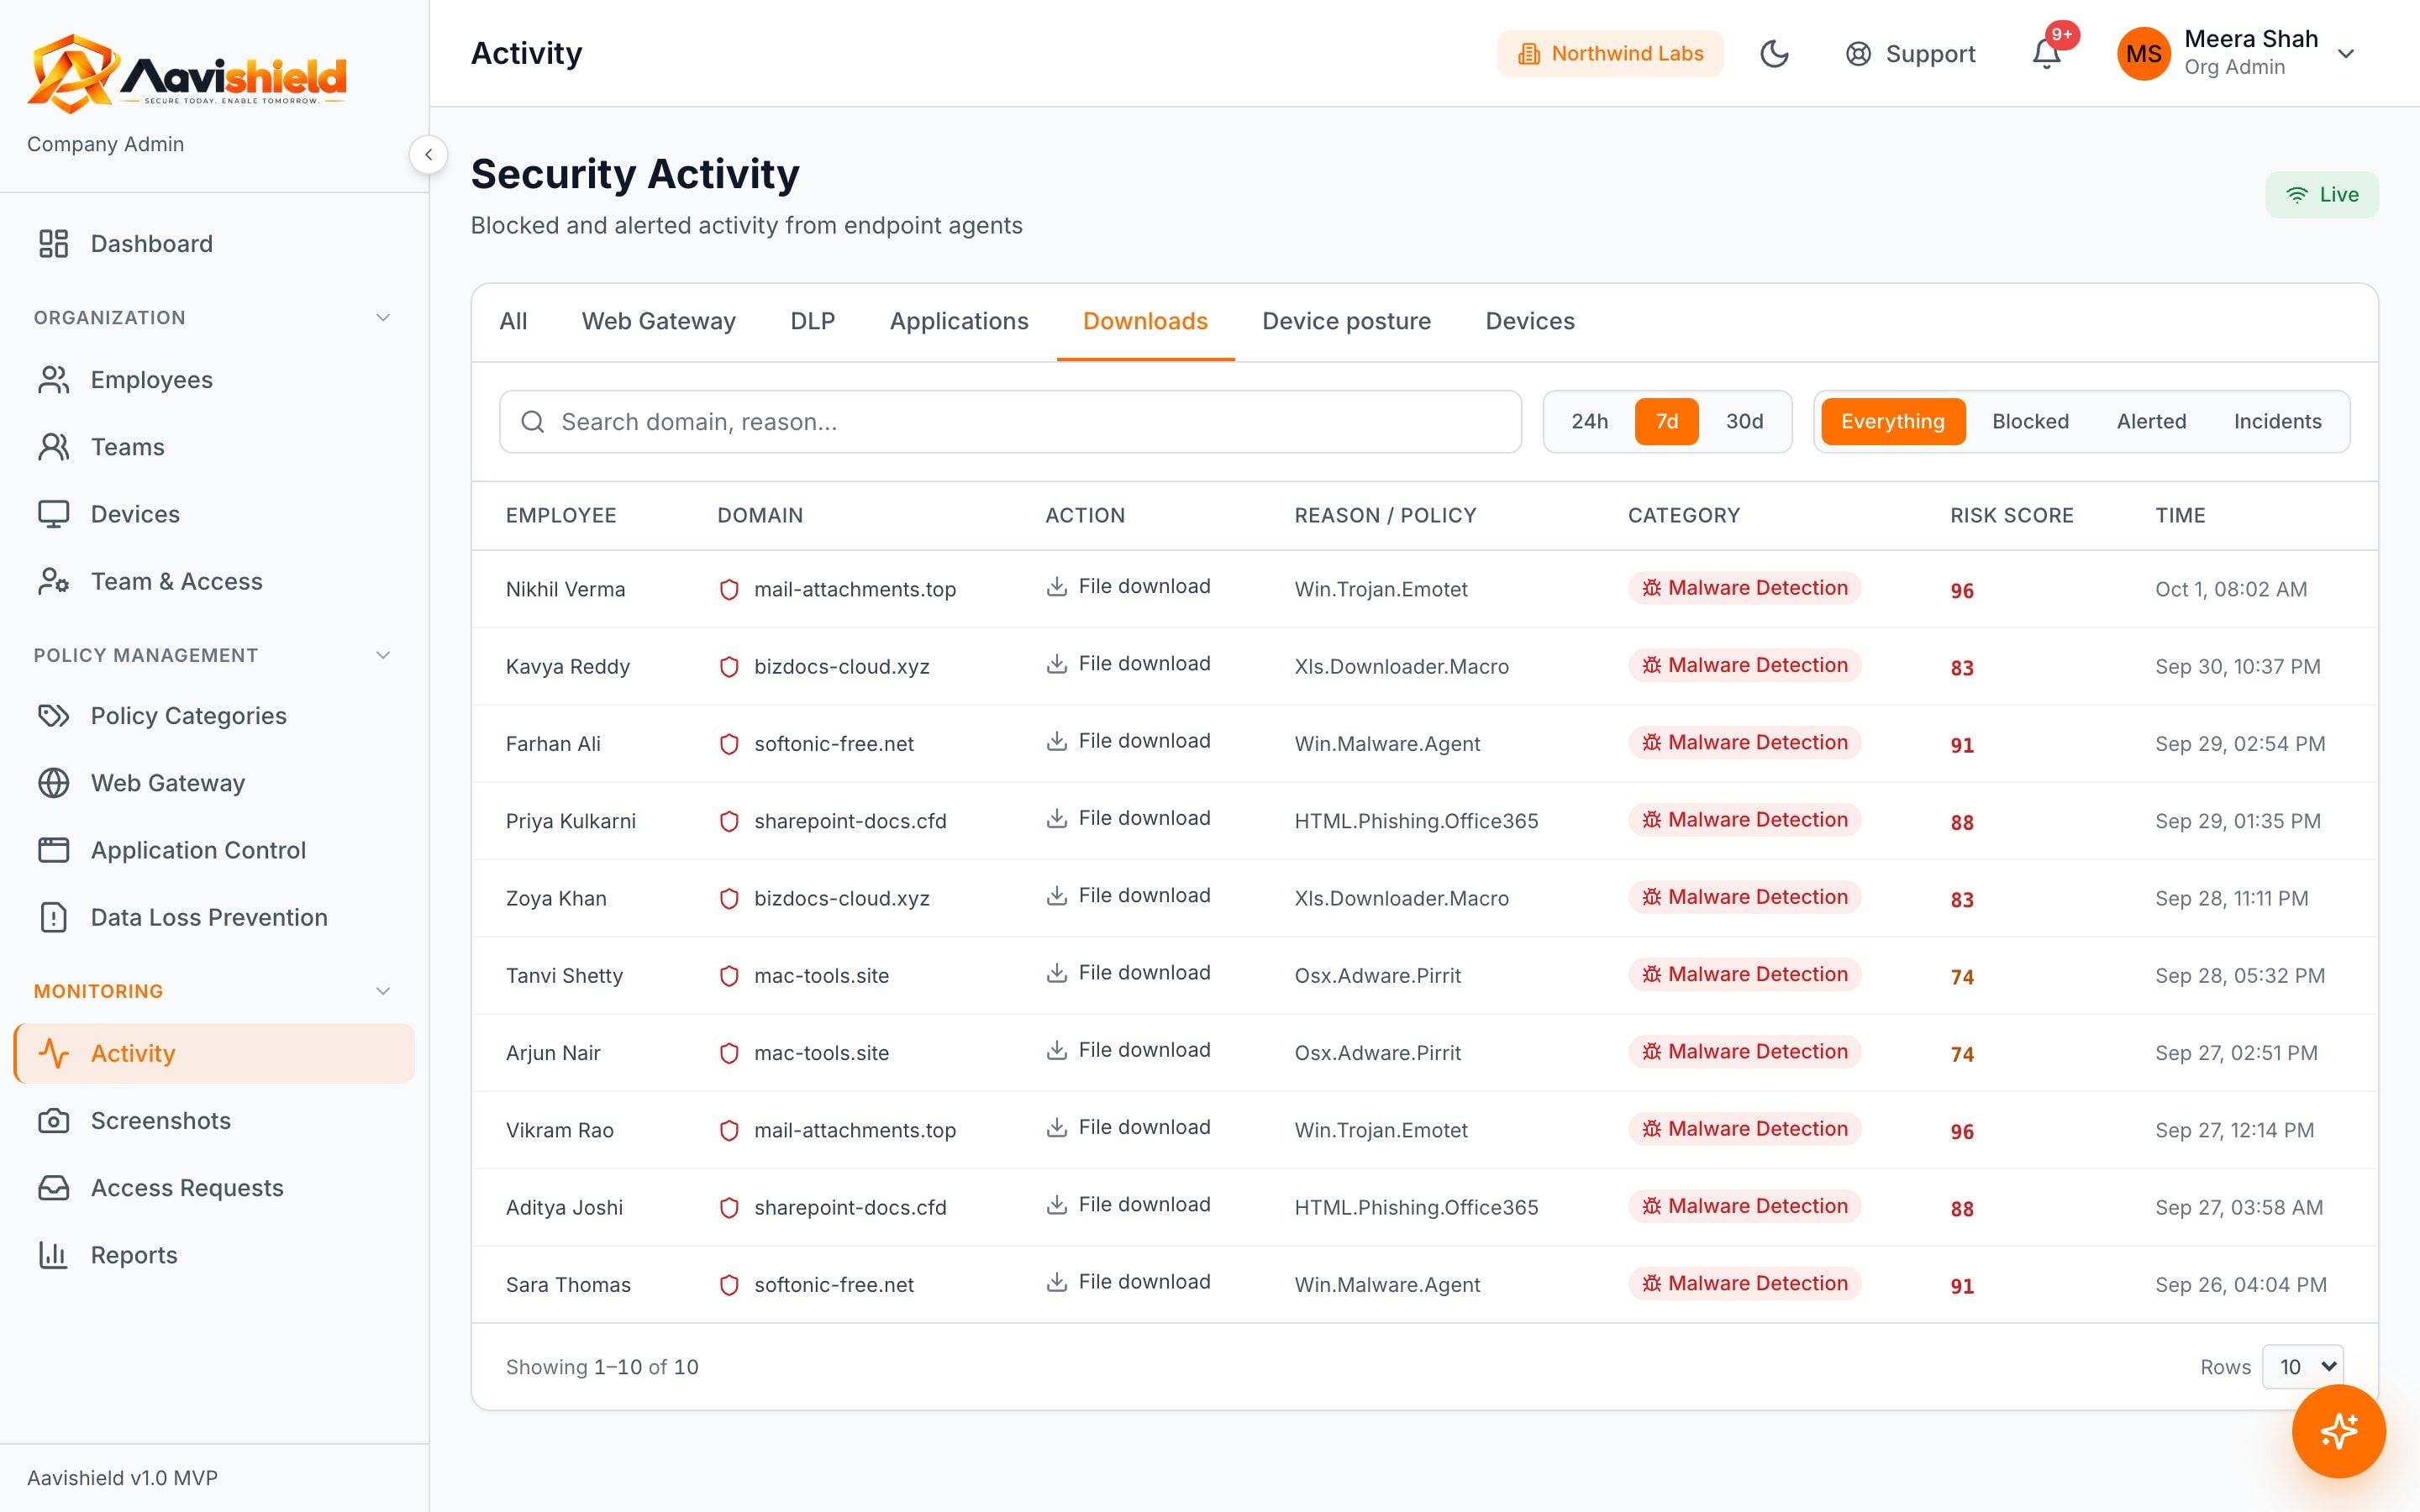2420x1512 pixels.
Task: Open notifications via the bell icon
Action: [x=2047, y=54]
